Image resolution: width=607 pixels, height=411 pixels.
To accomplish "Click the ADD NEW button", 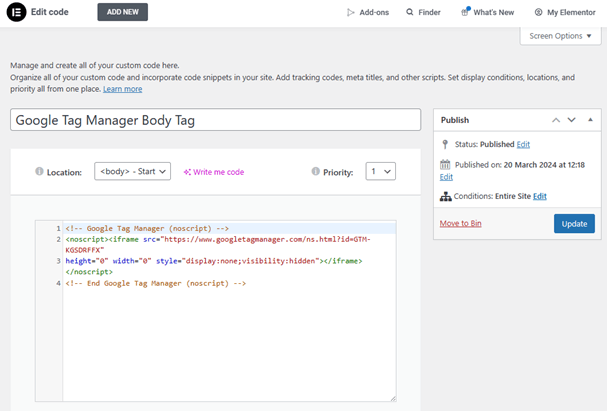I will (122, 12).
